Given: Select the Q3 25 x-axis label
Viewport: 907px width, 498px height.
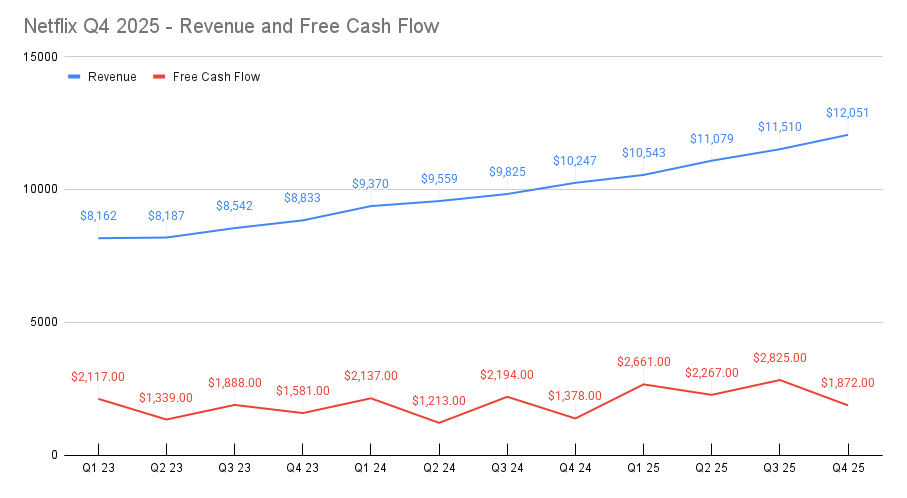Looking at the screenshot, I should click(x=779, y=467).
